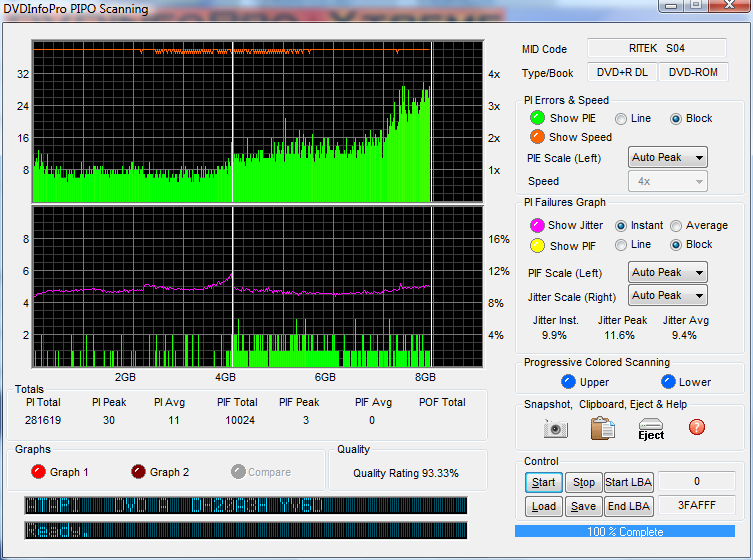Select Instant jitter option
Screen dimensions: 753x560
(621, 226)
